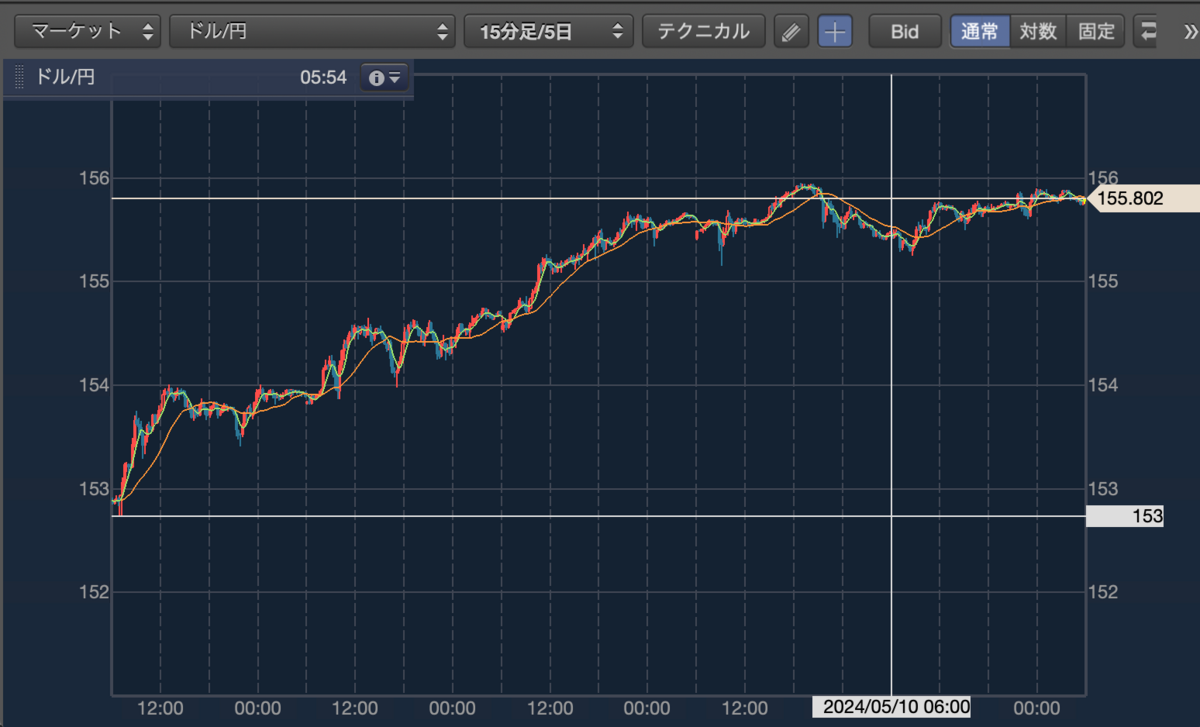Open the マーケット dropdown
Image resolution: width=1200 pixels, height=727 pixels.
[x=89, y=31]
